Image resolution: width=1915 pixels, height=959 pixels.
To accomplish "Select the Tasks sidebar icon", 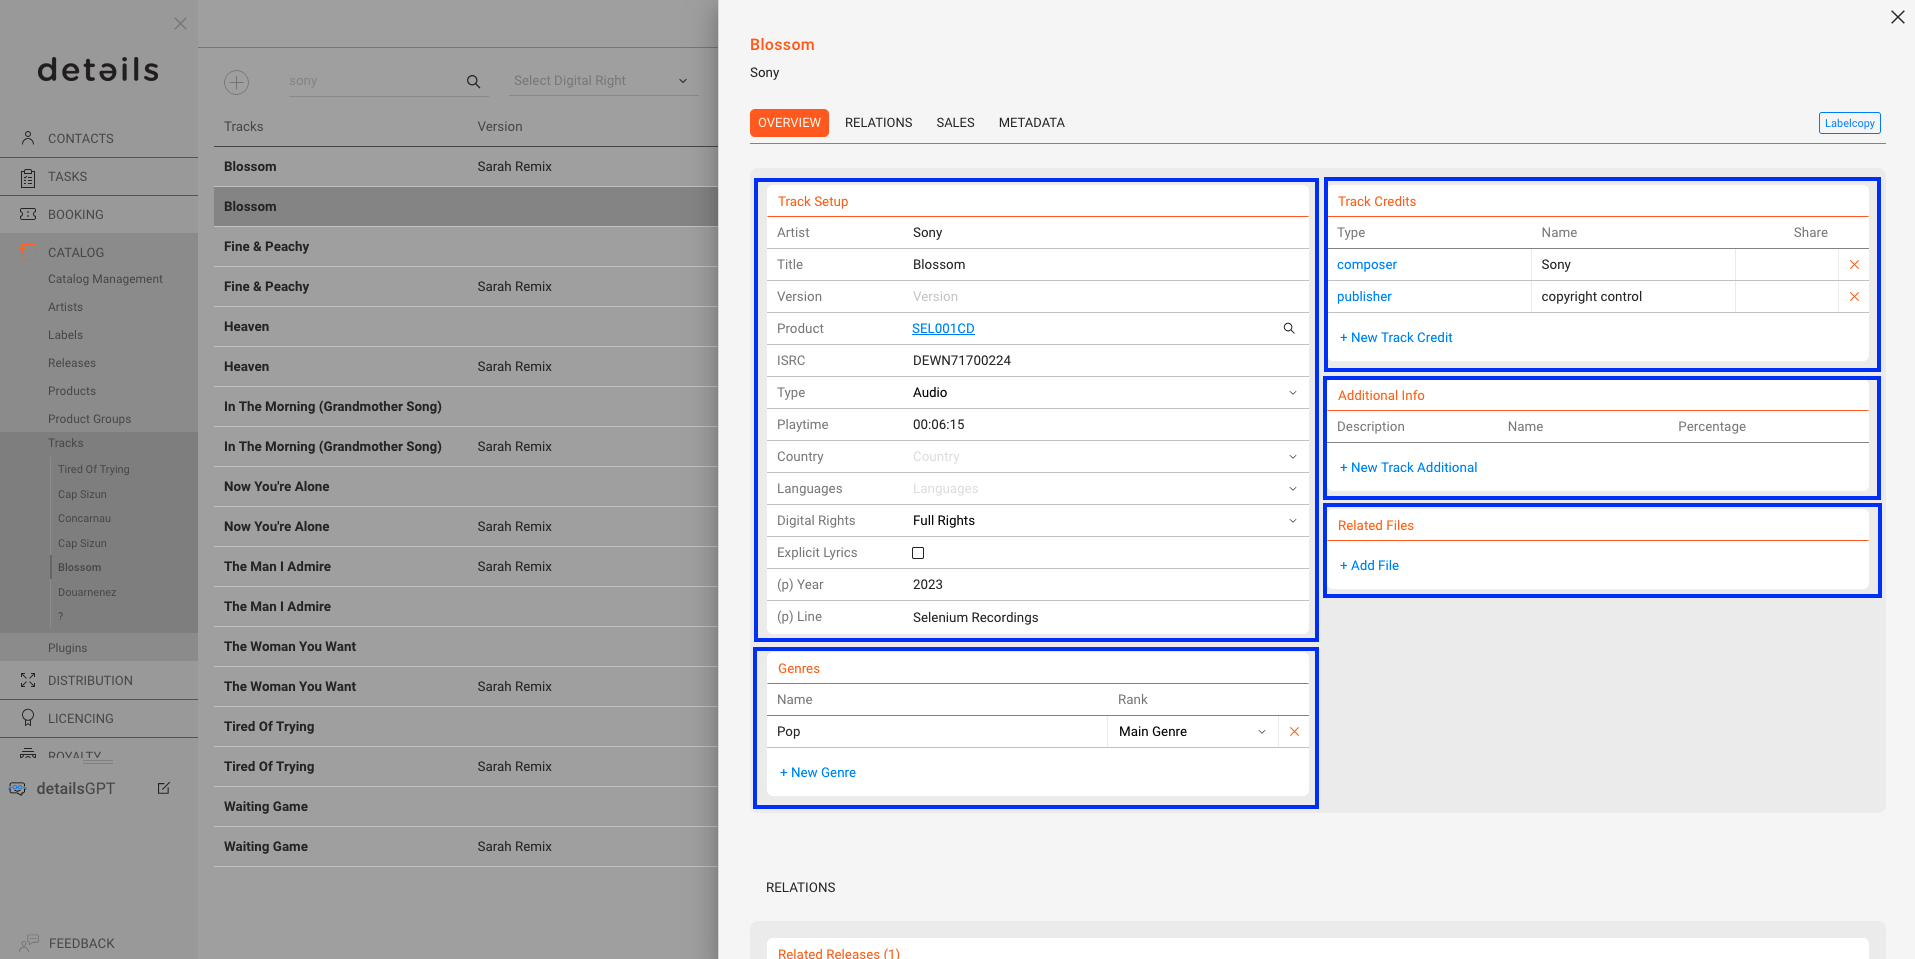I will tap(28, 176).
